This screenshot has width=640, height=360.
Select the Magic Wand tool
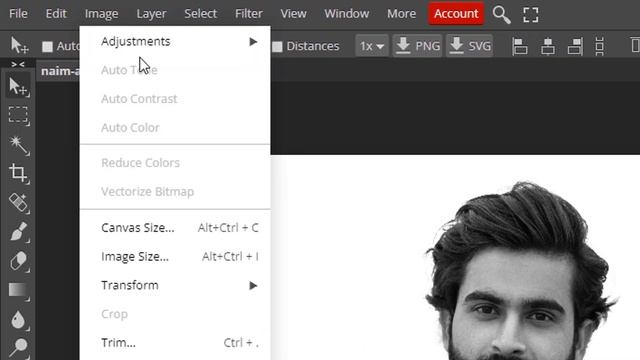pyautogui.click(x=18, y=145)
